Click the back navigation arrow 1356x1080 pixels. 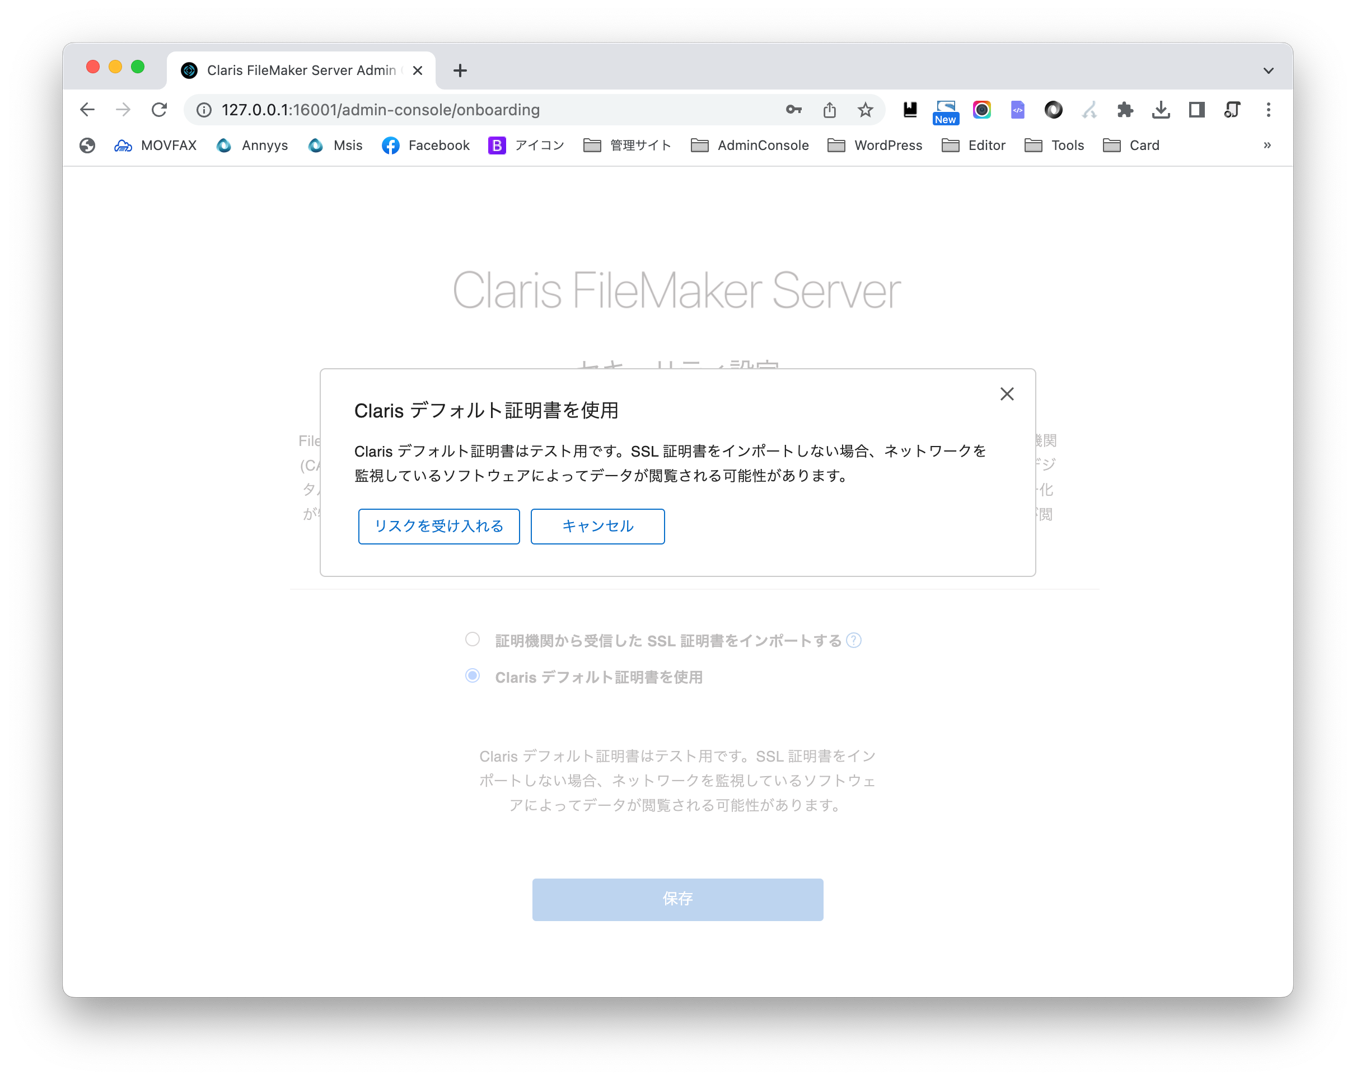point(87,110)
